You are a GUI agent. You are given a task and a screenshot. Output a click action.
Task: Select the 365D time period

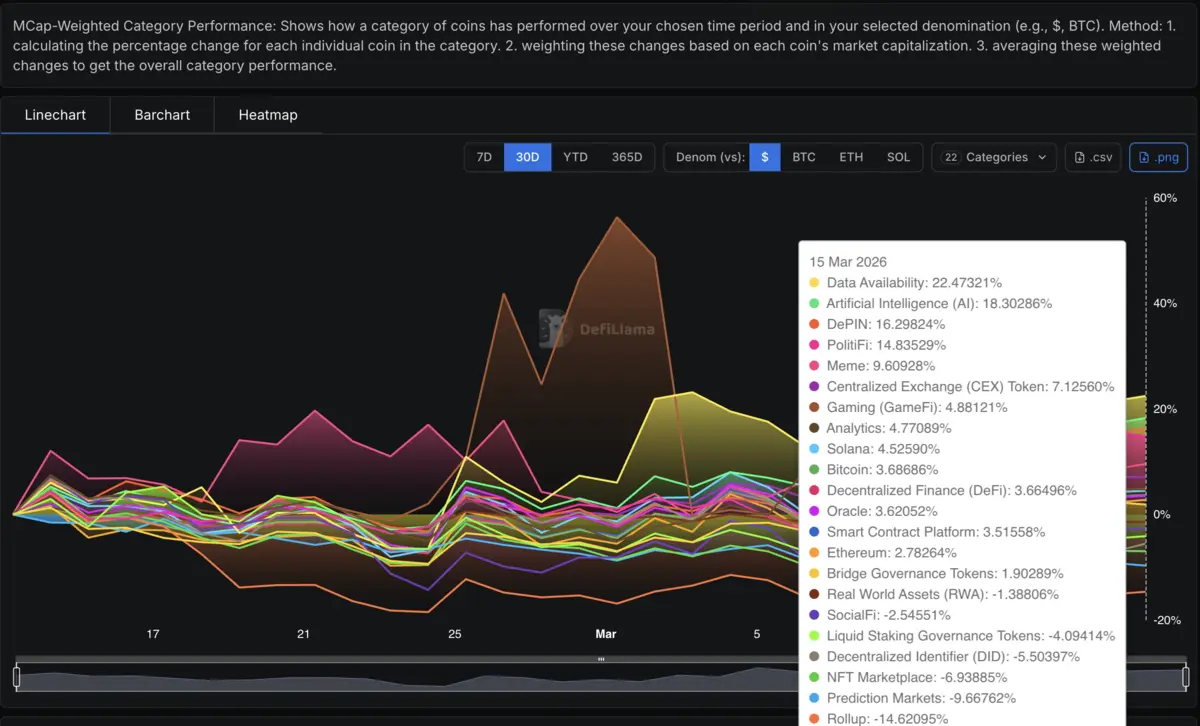click(627, 157)
